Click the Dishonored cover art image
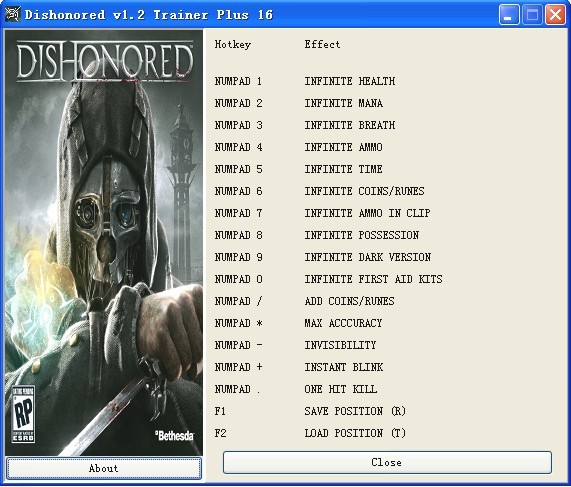Screen dimensions: 571x487 (x=104, y=242)
